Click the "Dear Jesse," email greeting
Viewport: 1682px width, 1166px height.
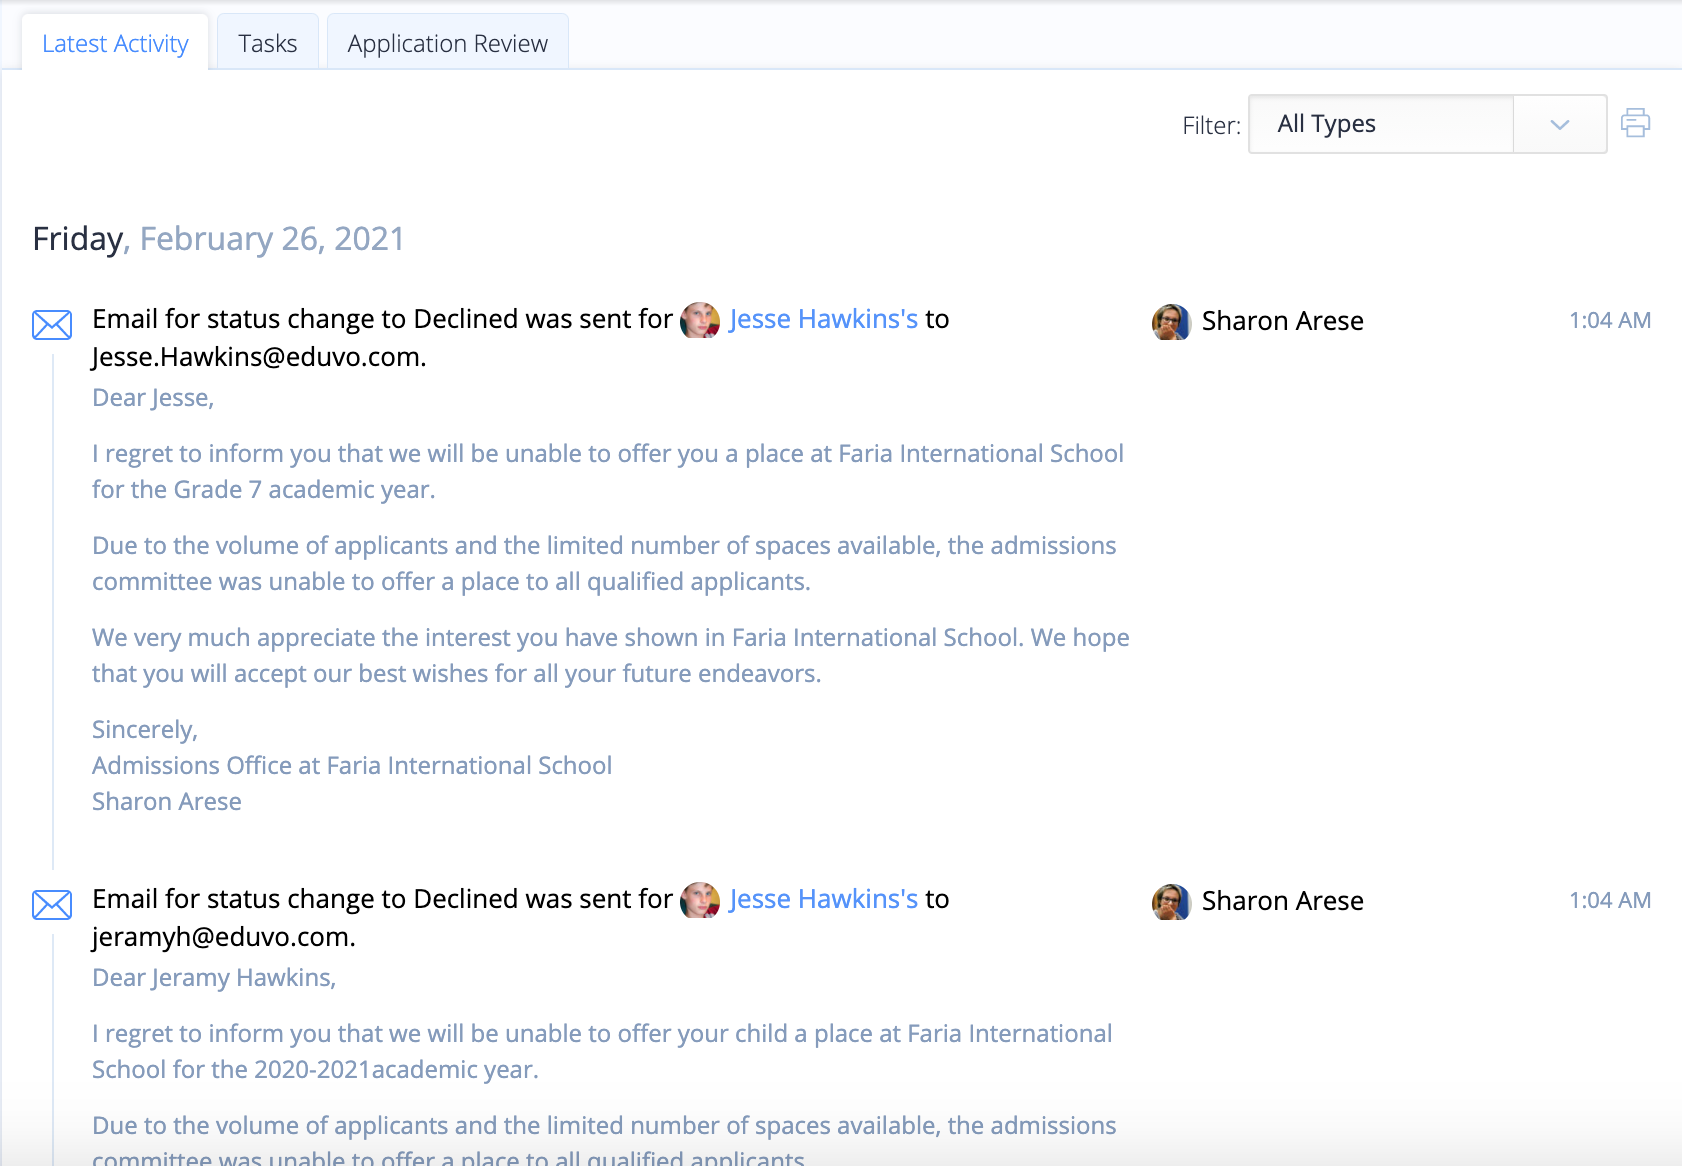[x=153, y=398]
